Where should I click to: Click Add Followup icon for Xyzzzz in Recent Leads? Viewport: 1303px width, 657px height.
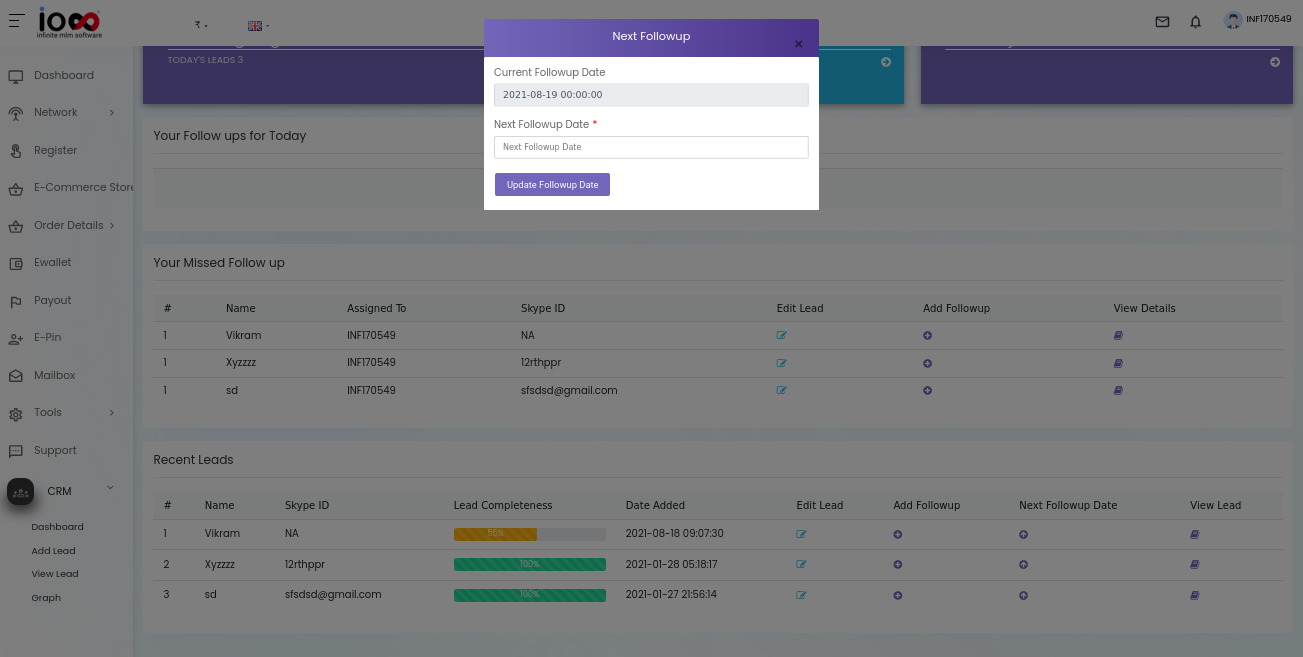[x=898, y=564]
